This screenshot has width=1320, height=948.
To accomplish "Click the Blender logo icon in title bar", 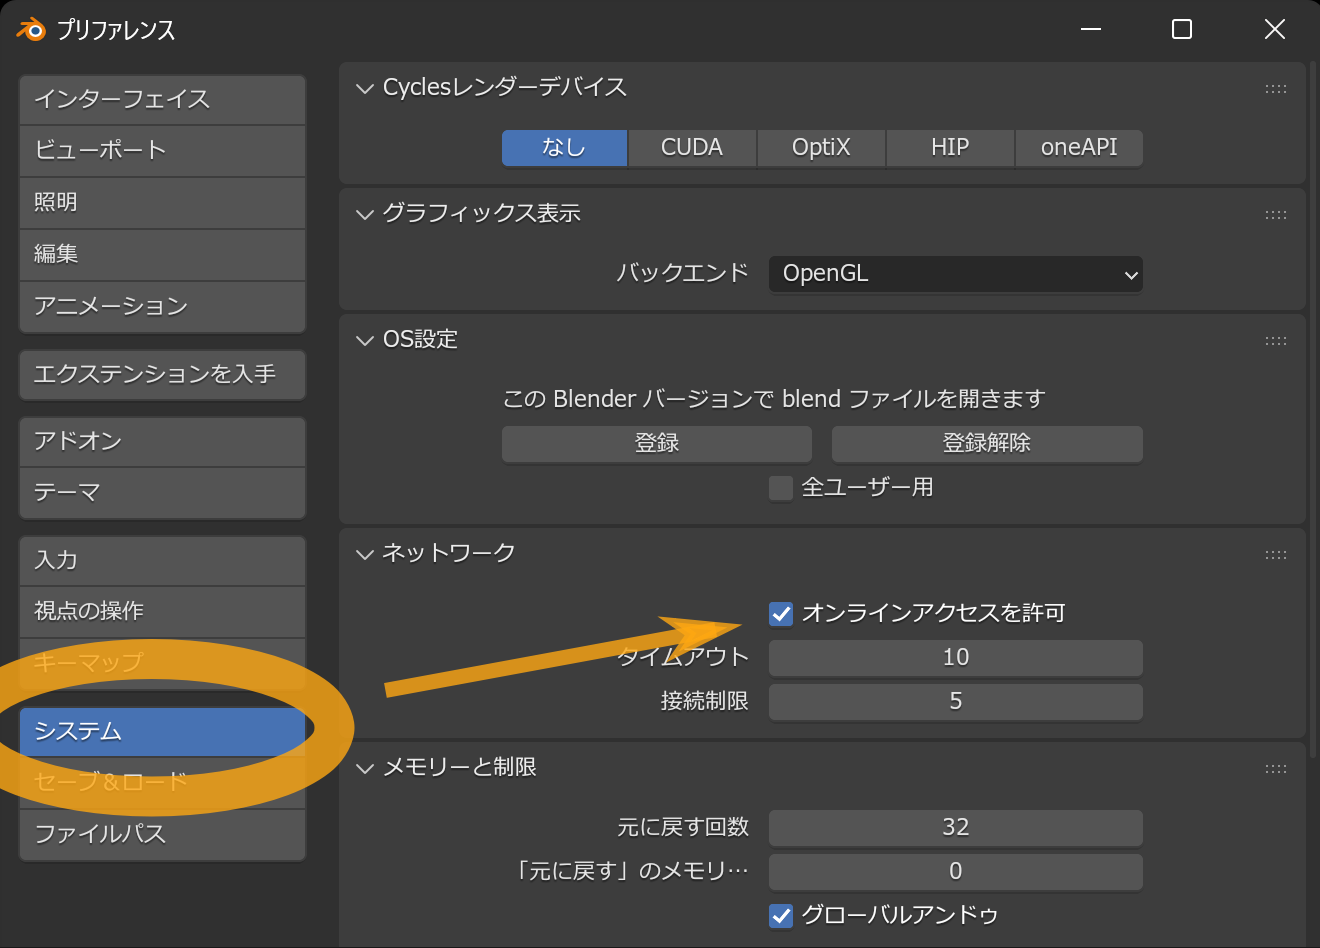I will [31, 30].
